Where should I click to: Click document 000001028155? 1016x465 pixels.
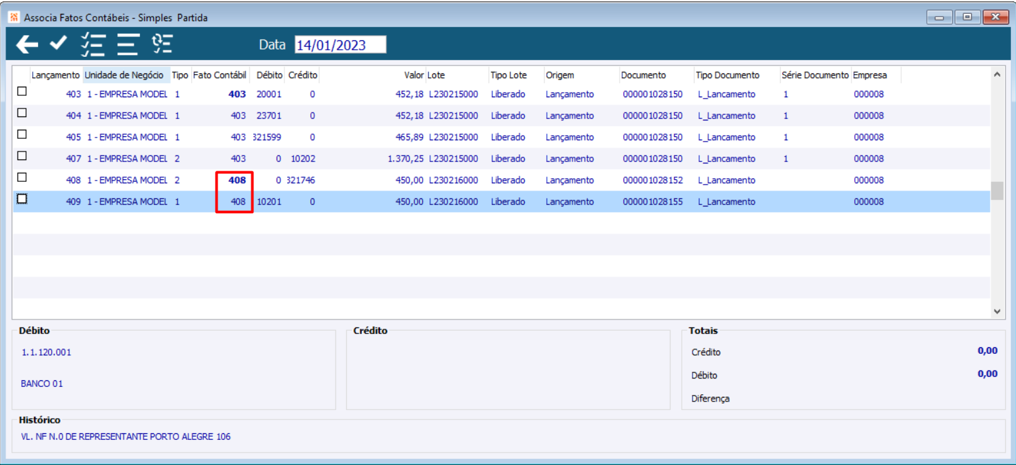(x=653, y=201)
